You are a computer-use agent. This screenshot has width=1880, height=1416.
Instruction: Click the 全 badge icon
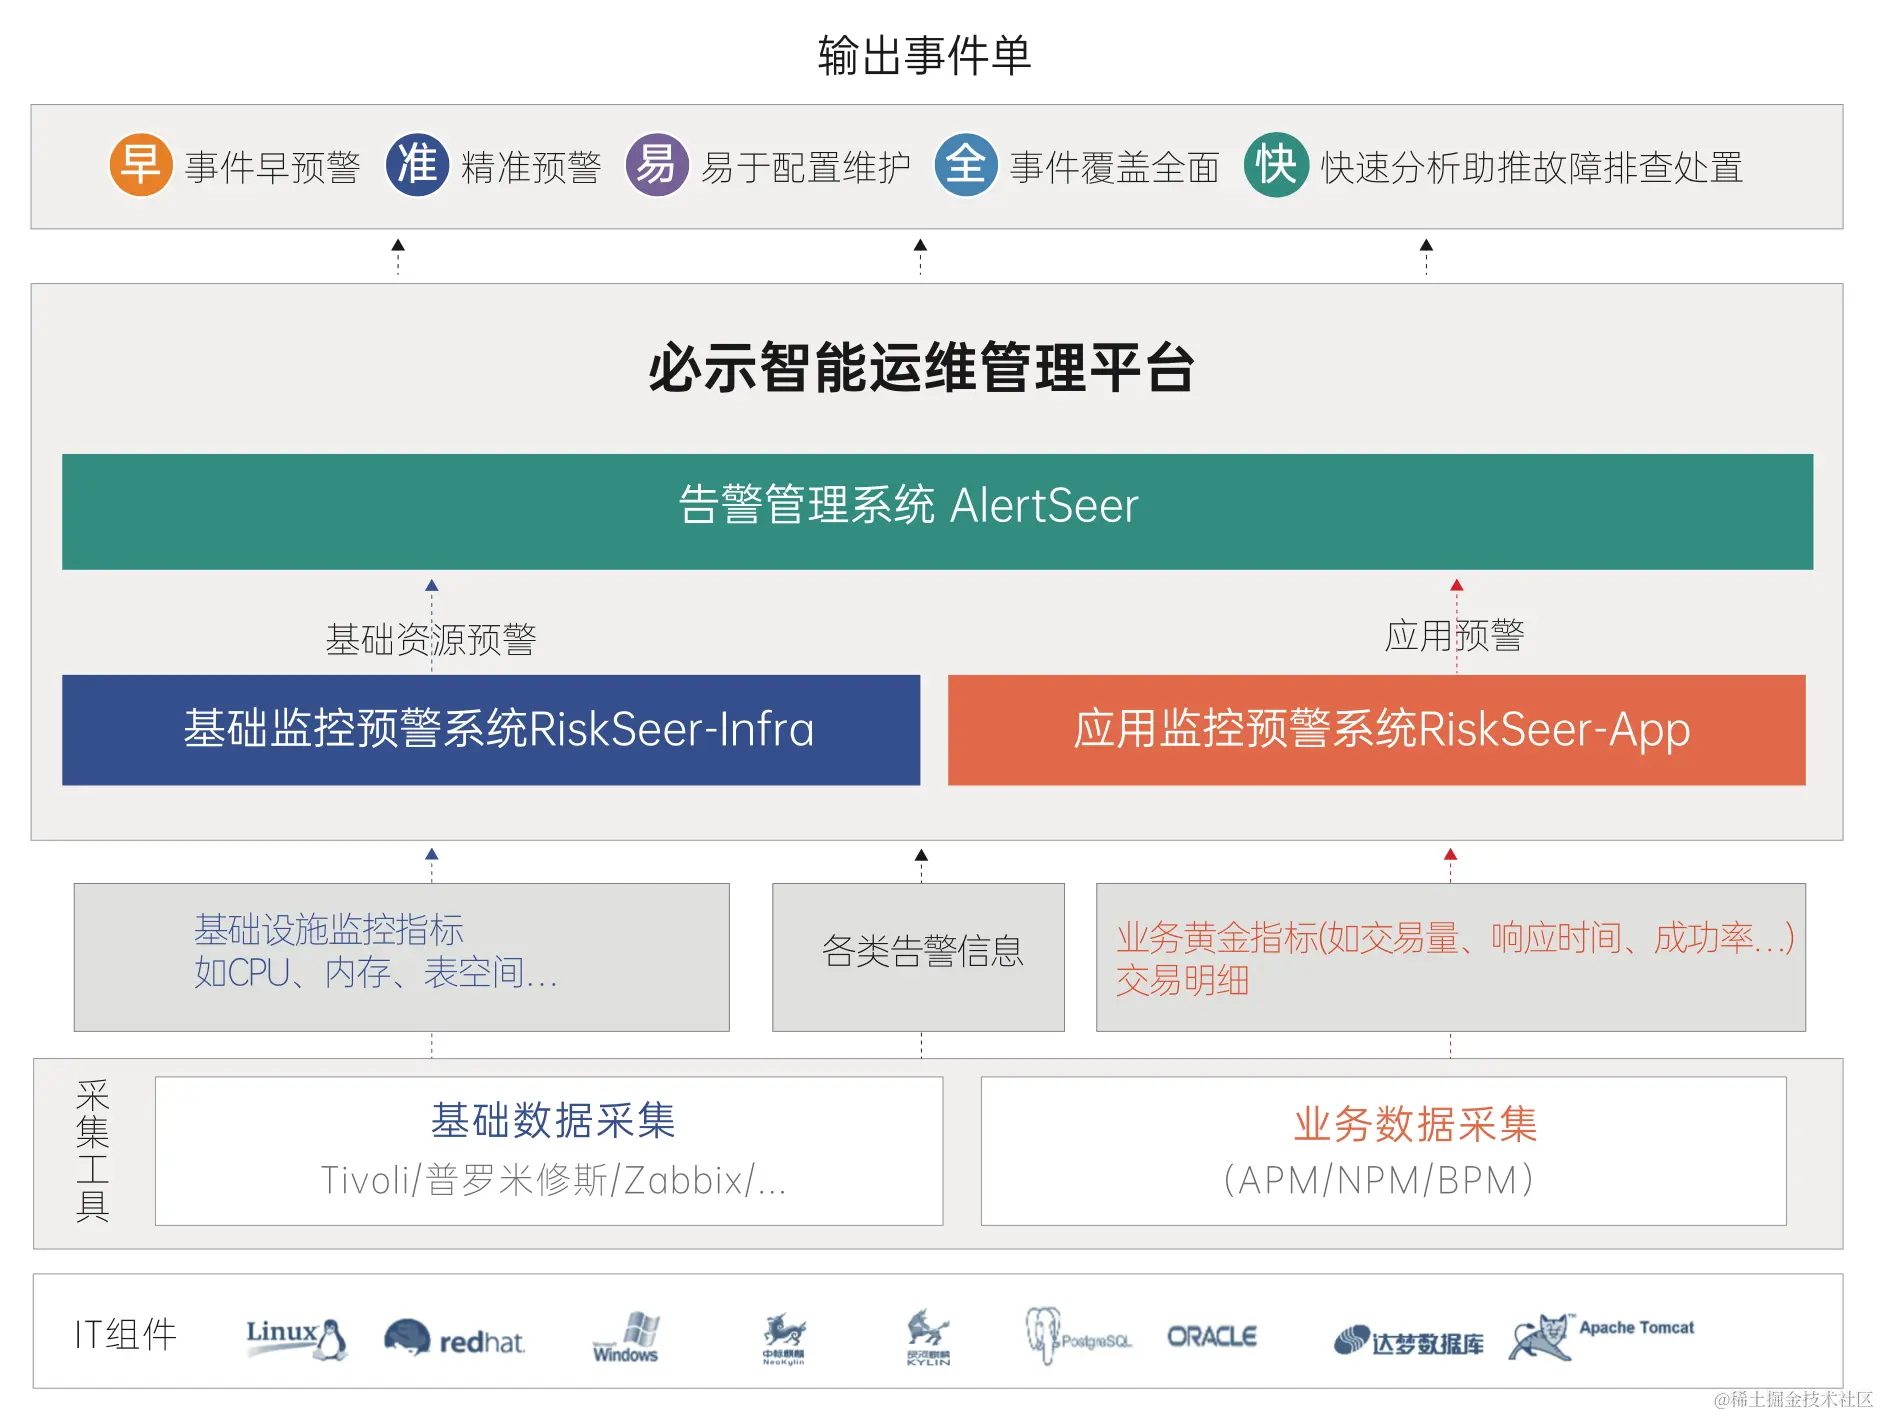(x=965, y=166)
